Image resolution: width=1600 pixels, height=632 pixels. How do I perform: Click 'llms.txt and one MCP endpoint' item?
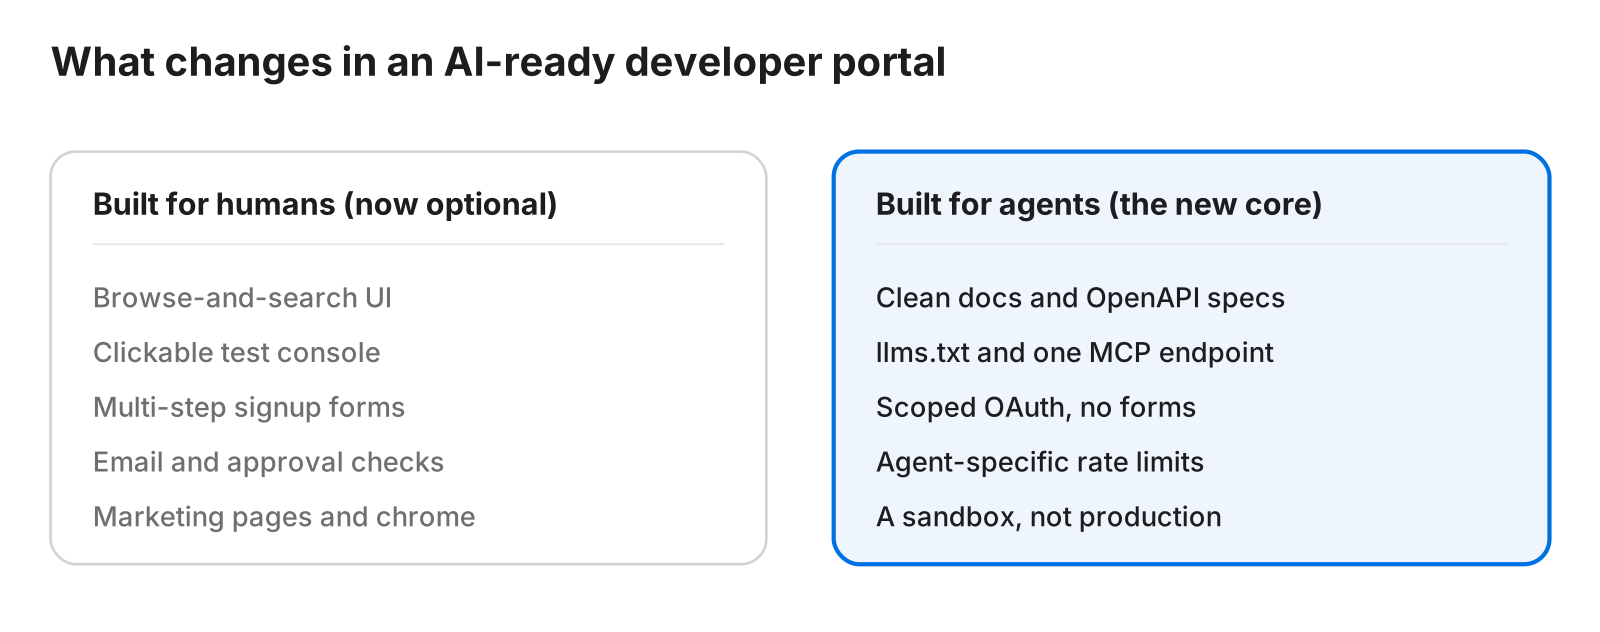[x=1075, y=352]
